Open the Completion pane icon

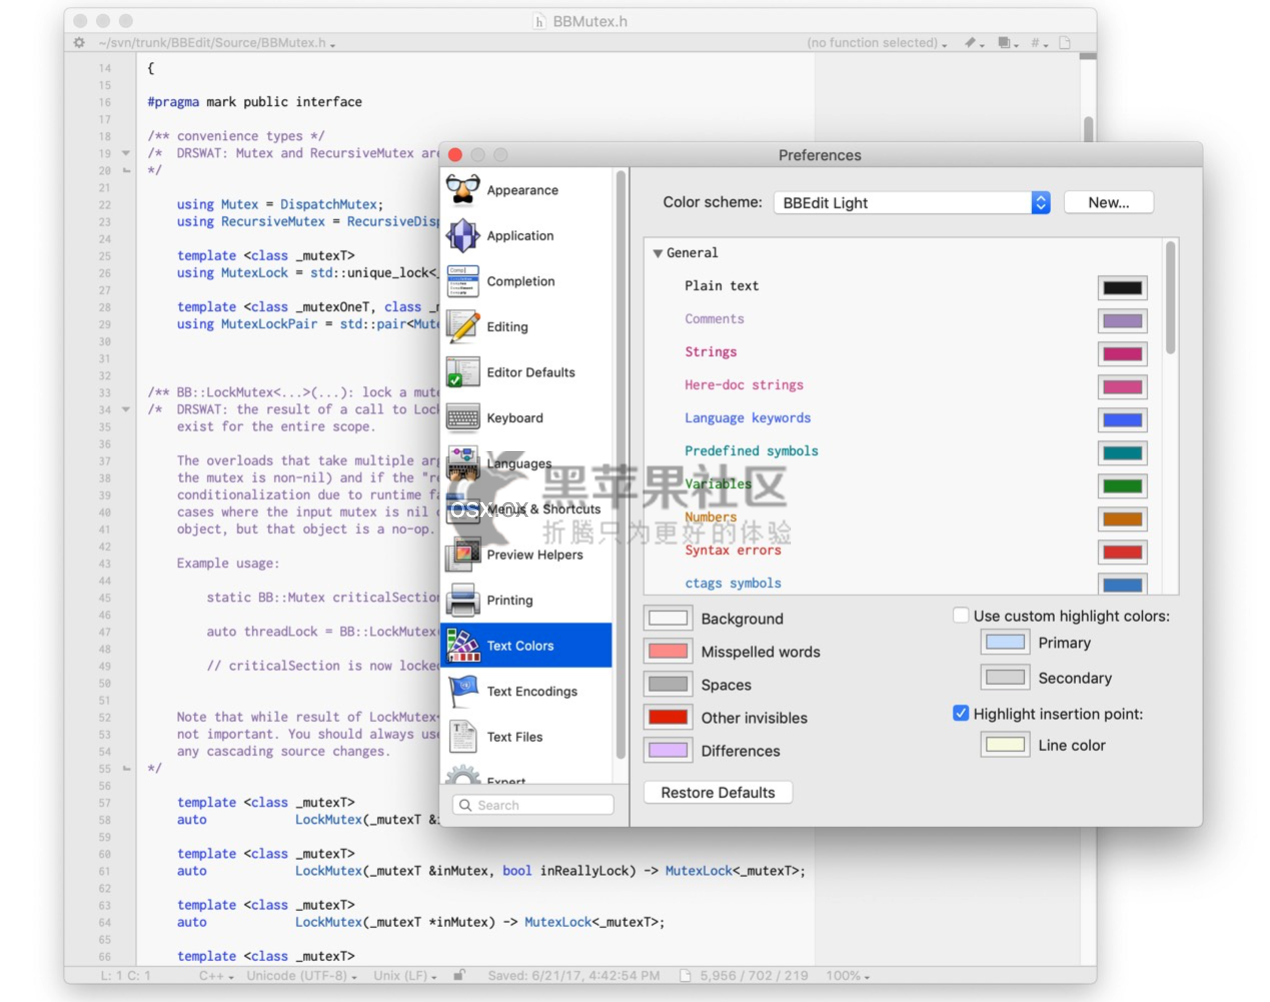tap(463, 281)
